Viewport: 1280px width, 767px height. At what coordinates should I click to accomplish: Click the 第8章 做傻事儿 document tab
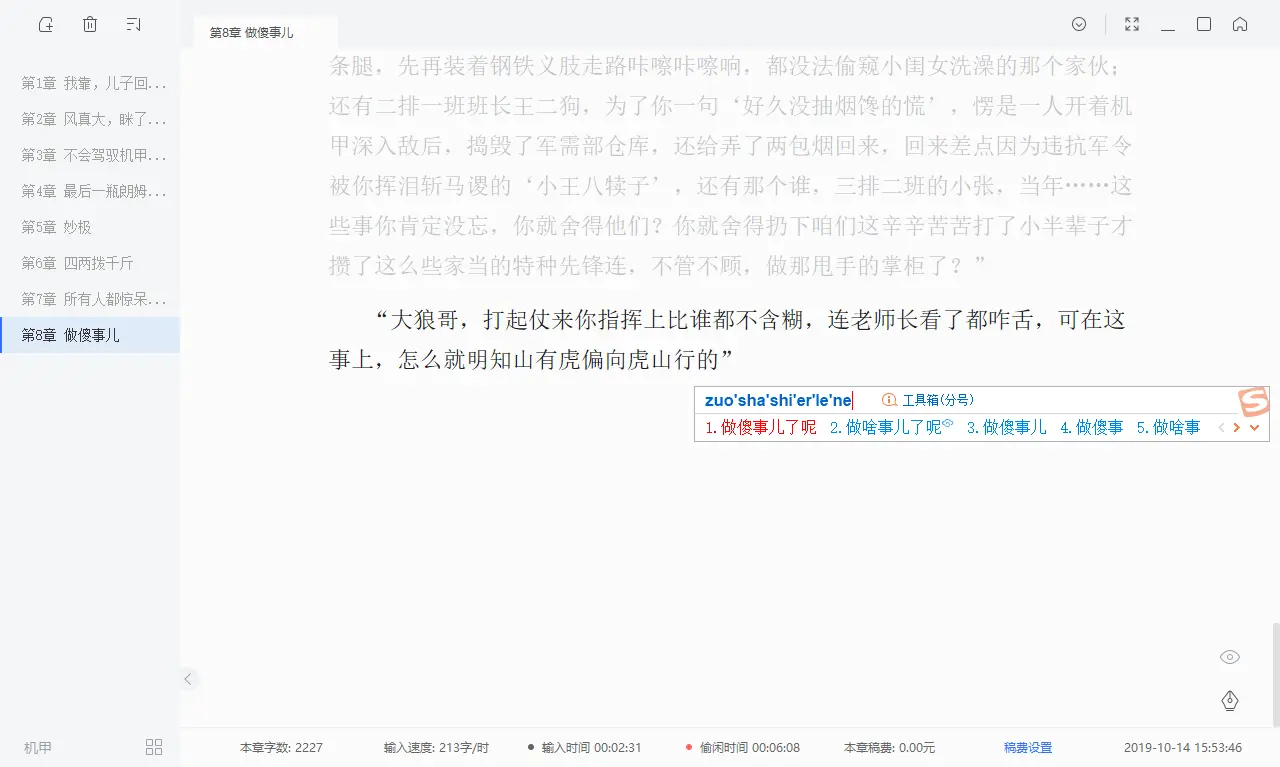pyautogui.click(x=266, y=32)
